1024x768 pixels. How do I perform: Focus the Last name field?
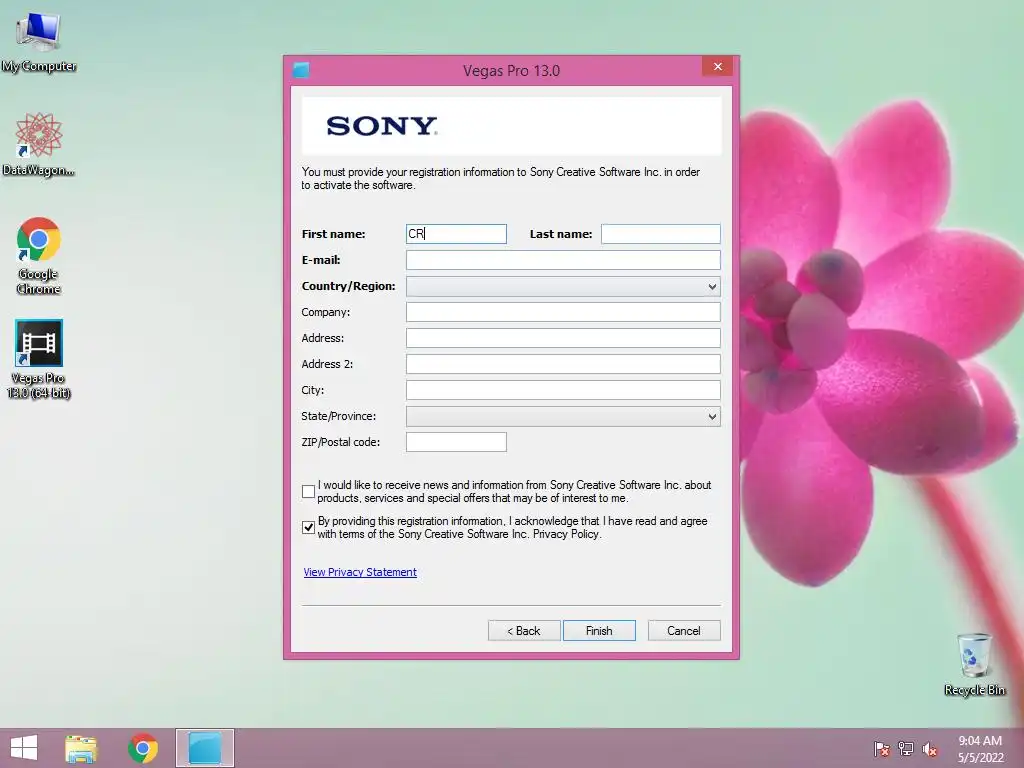660,234
